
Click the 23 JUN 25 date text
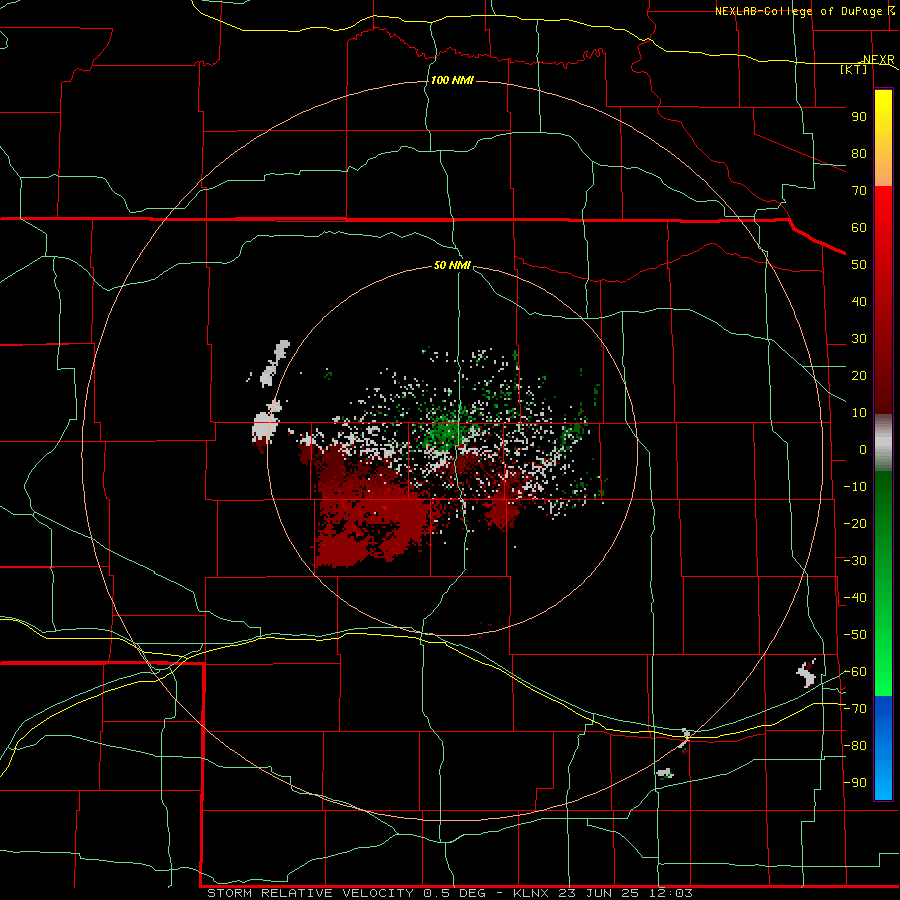pos(598,893)
